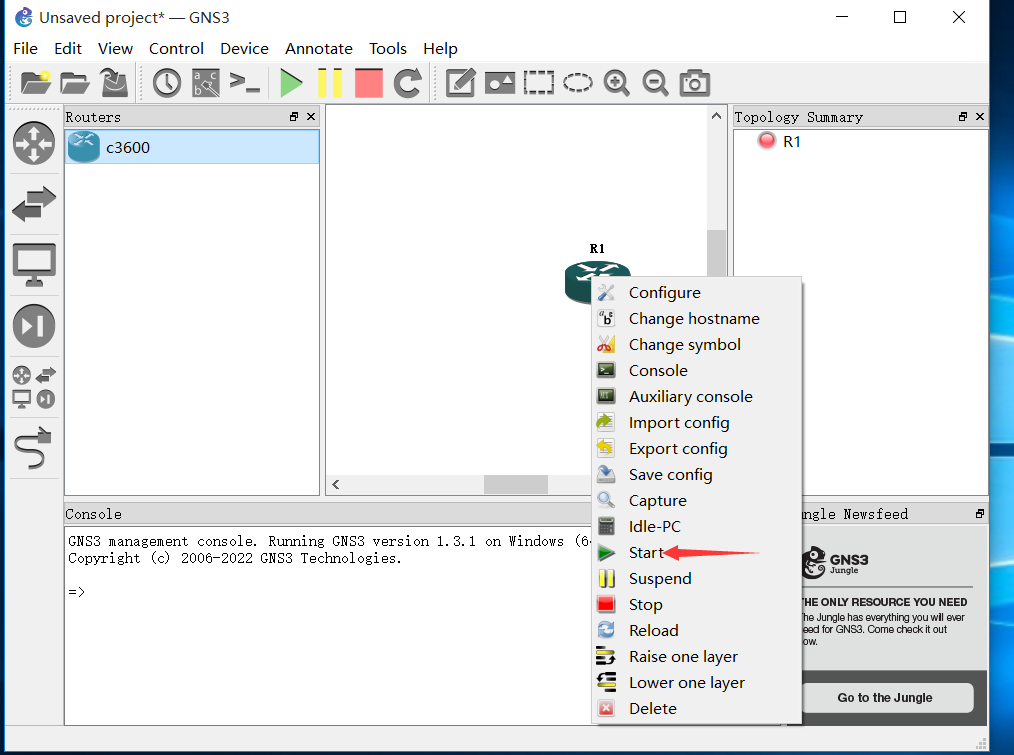Screen dimensions: 1014x755
Task: Click the canvas horizontal scroll left arrow
Action: tap(336, 484)
